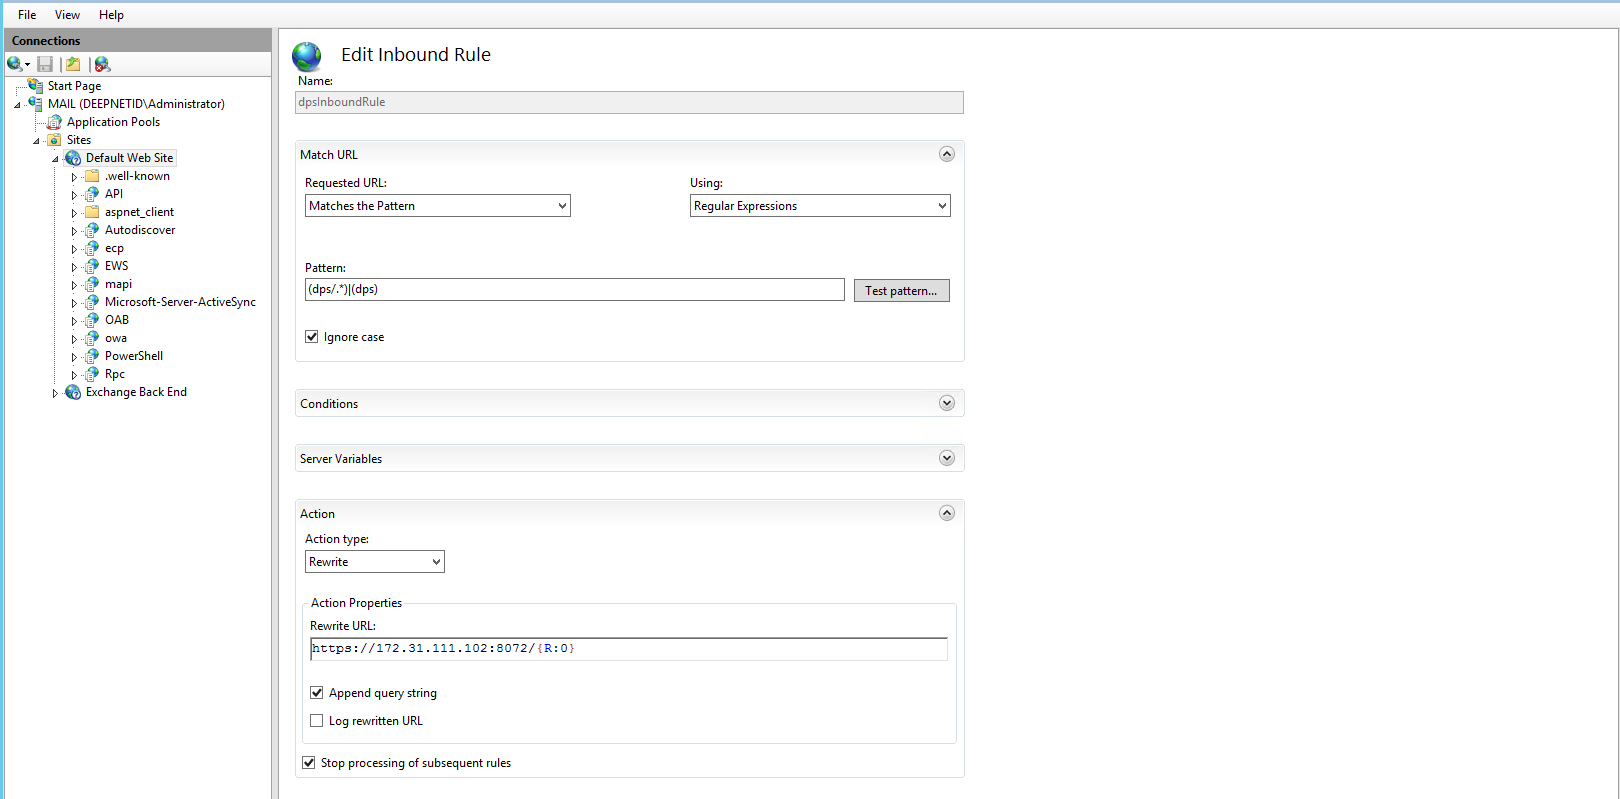The image size is (1620, 799).
Task: Click the Create New Connection globe icon
Action: click(15, 64)
